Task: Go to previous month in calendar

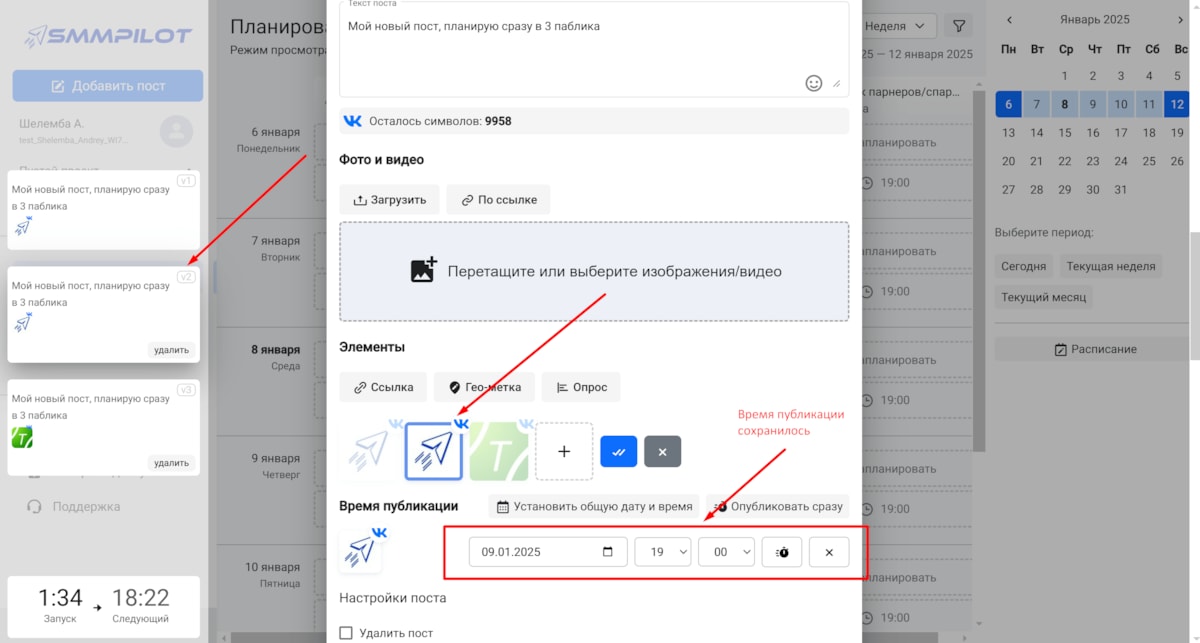Action: click(1009, 20)
